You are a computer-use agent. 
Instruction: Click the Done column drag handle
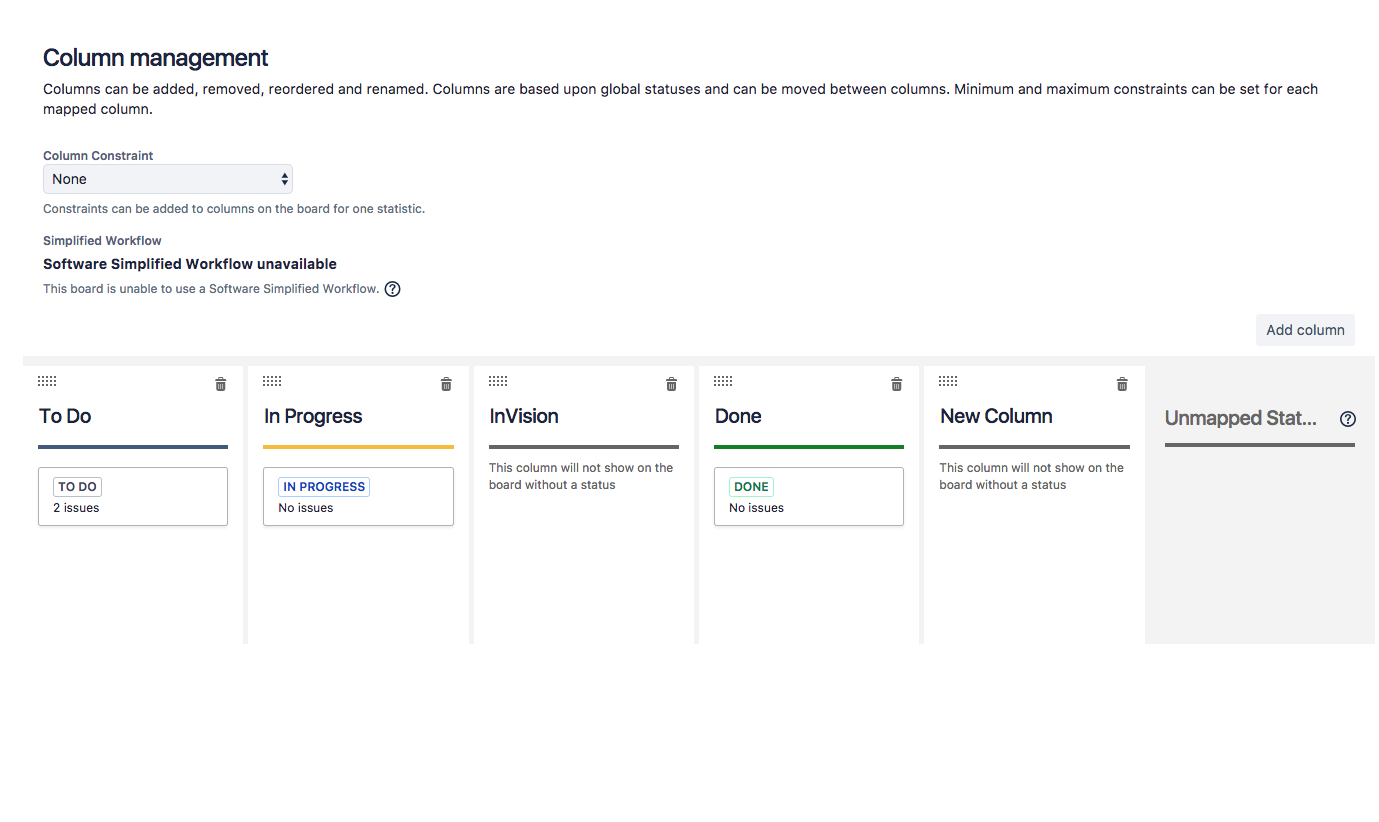[723, 381]
